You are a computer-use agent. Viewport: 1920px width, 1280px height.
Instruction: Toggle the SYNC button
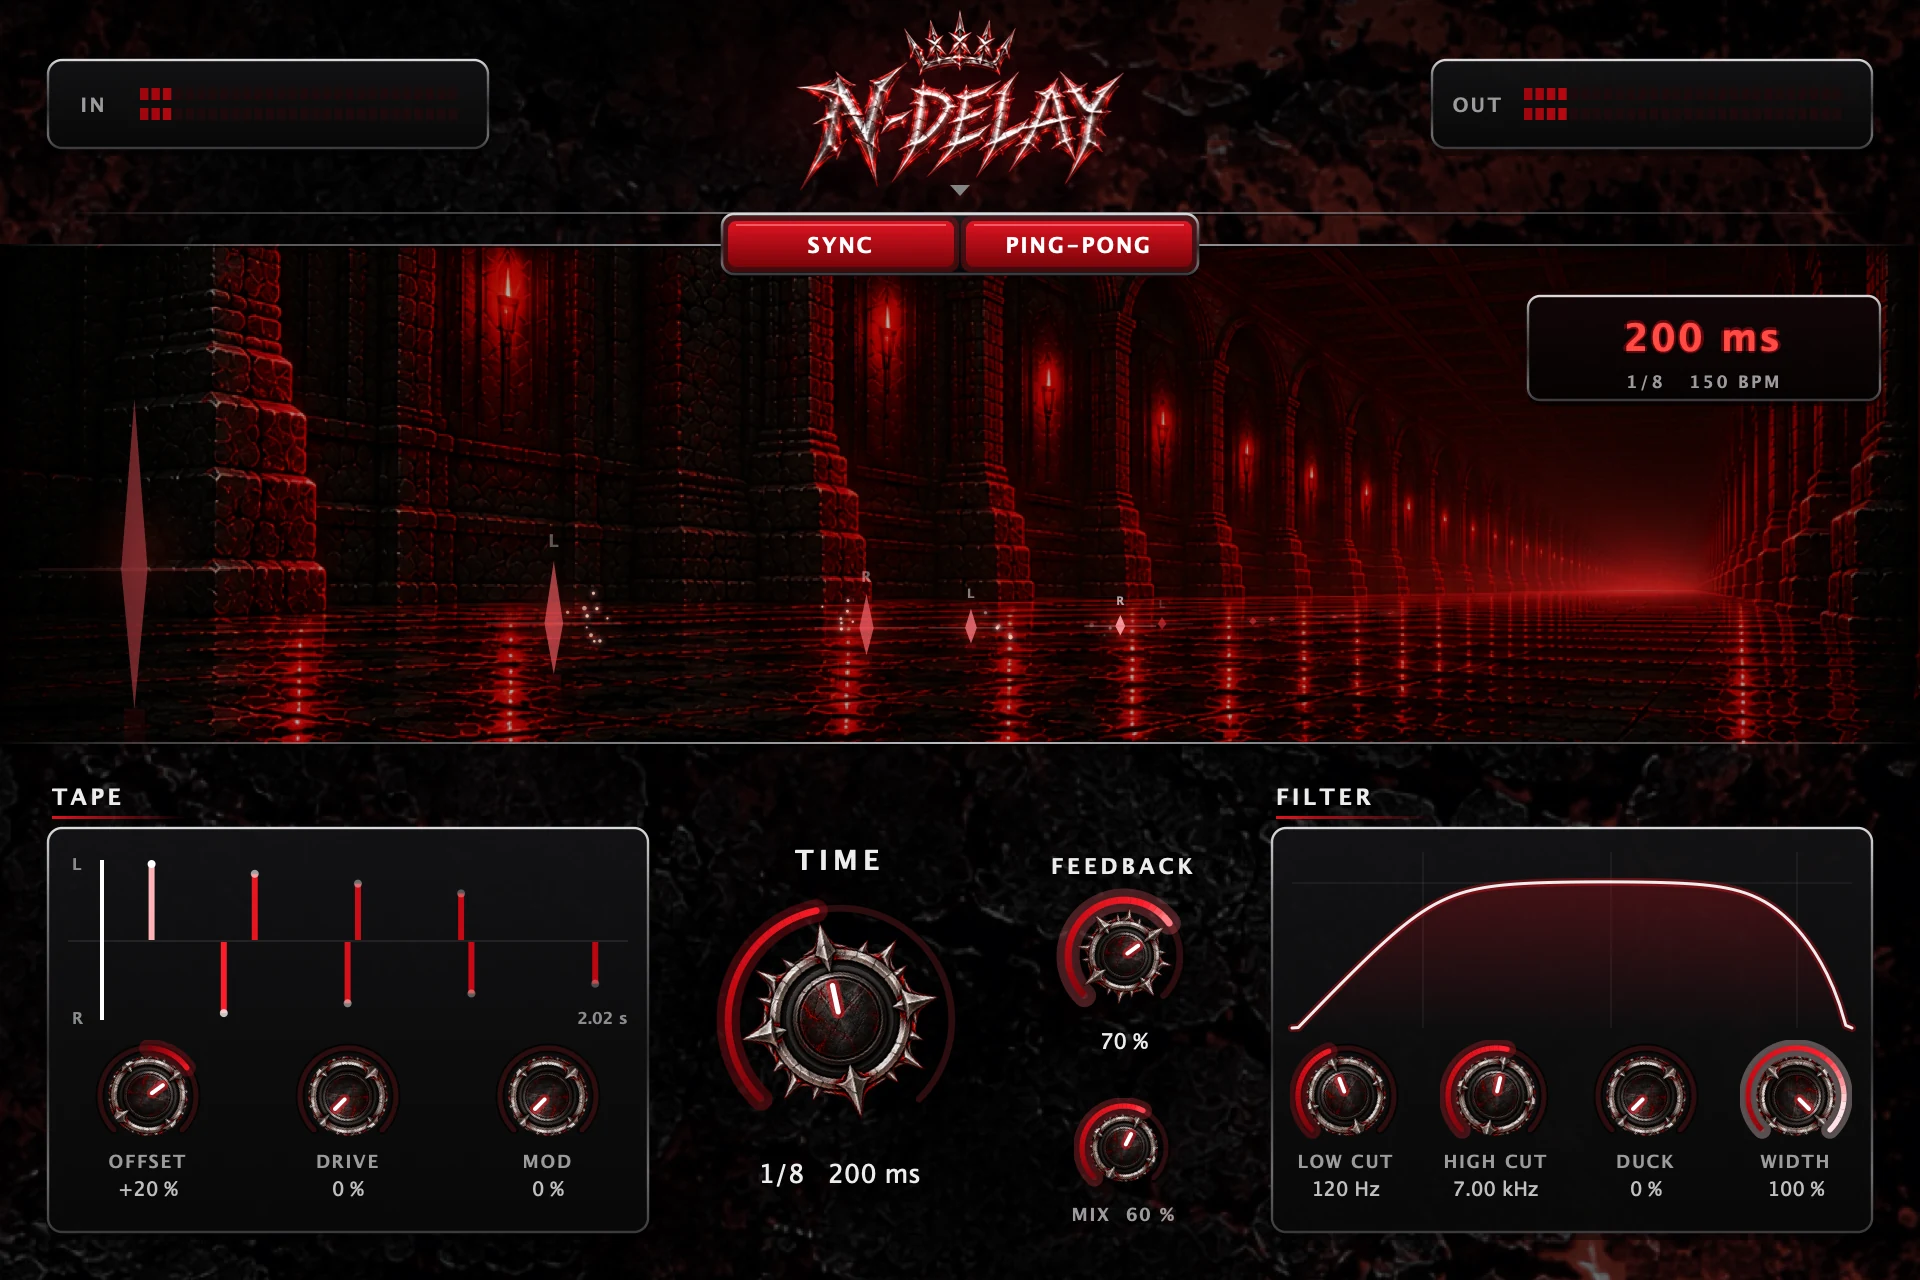[840, 245]
